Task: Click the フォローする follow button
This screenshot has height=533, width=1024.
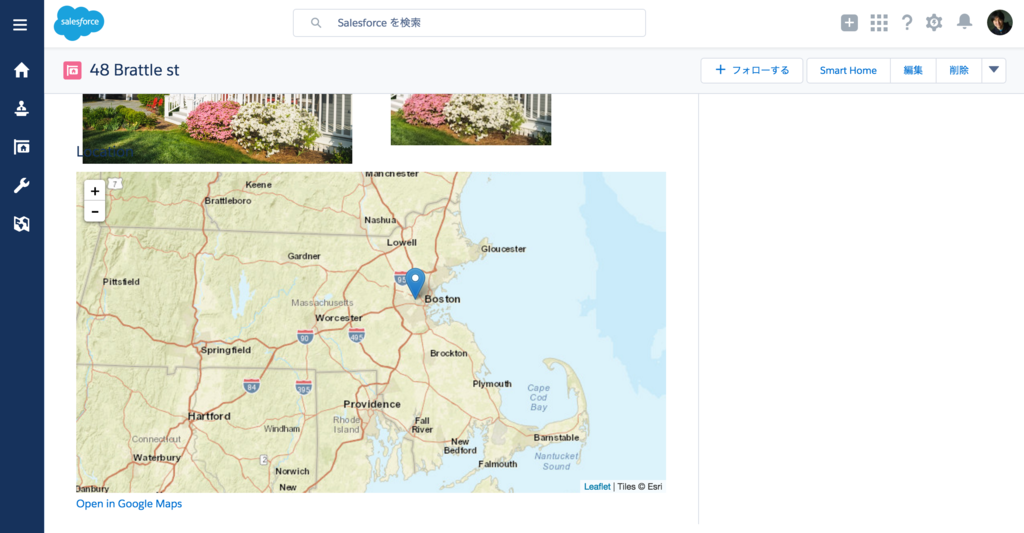Action: point(752,71)
